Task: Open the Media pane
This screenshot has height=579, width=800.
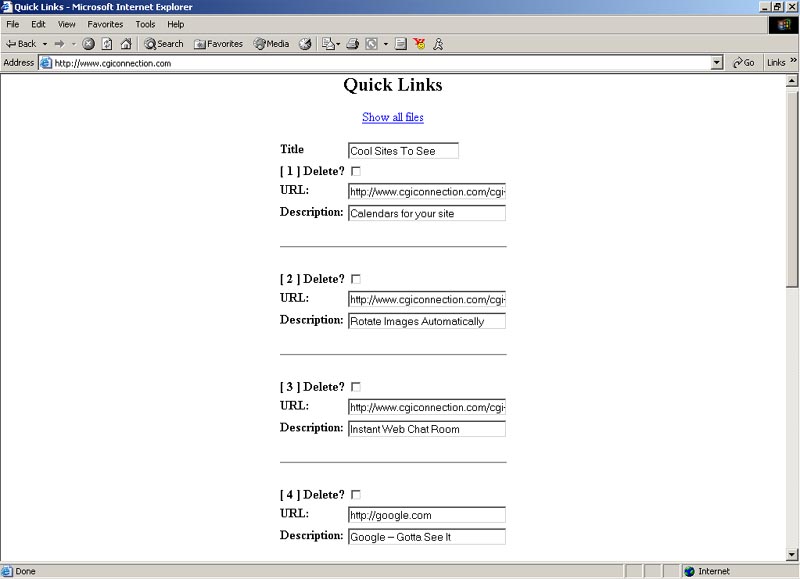Action: tap(271, 44)
